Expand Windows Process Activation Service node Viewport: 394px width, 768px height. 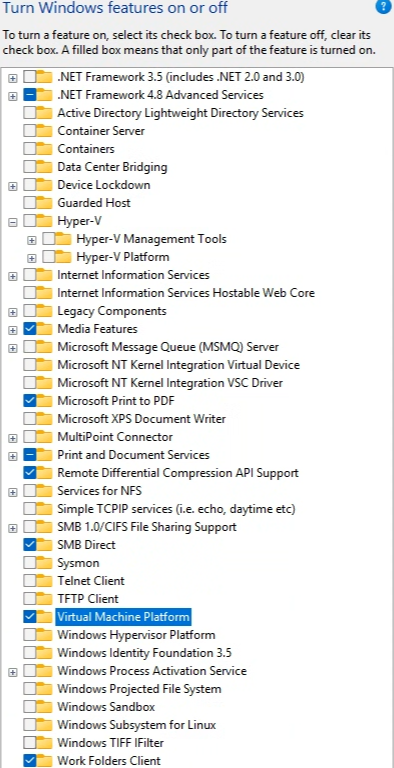tap(13, 672)
